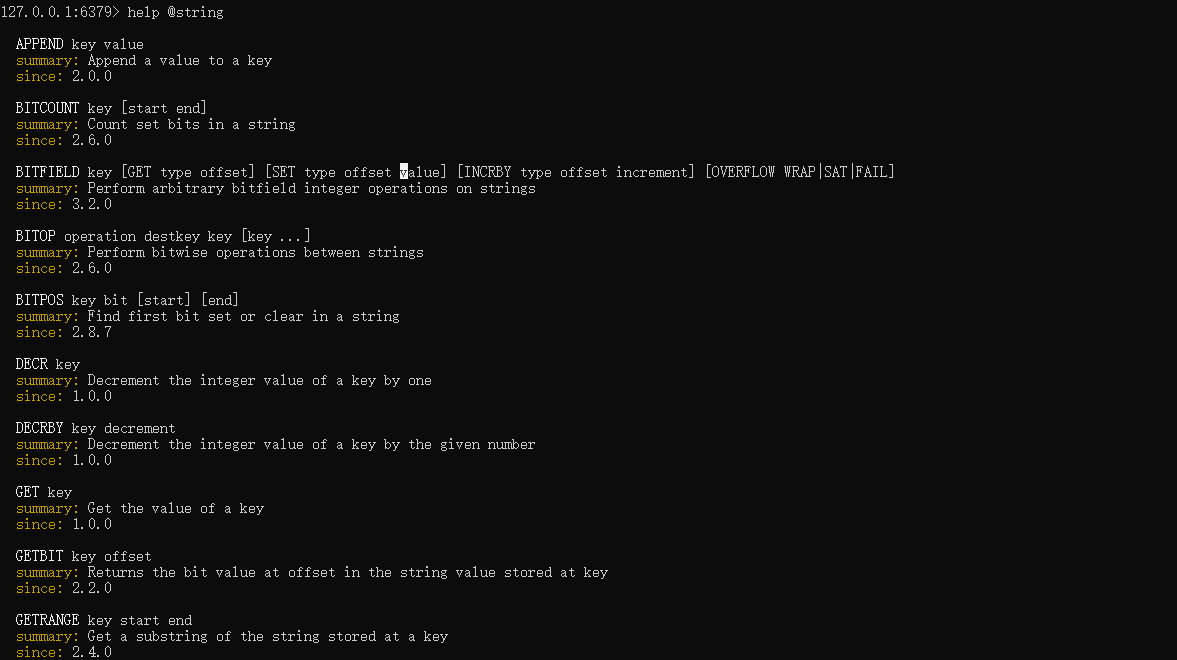Click the BITPOS command heading
The width and height of the screenshot is (1177, 660).
pyautogui.click(x=127, y=300)
